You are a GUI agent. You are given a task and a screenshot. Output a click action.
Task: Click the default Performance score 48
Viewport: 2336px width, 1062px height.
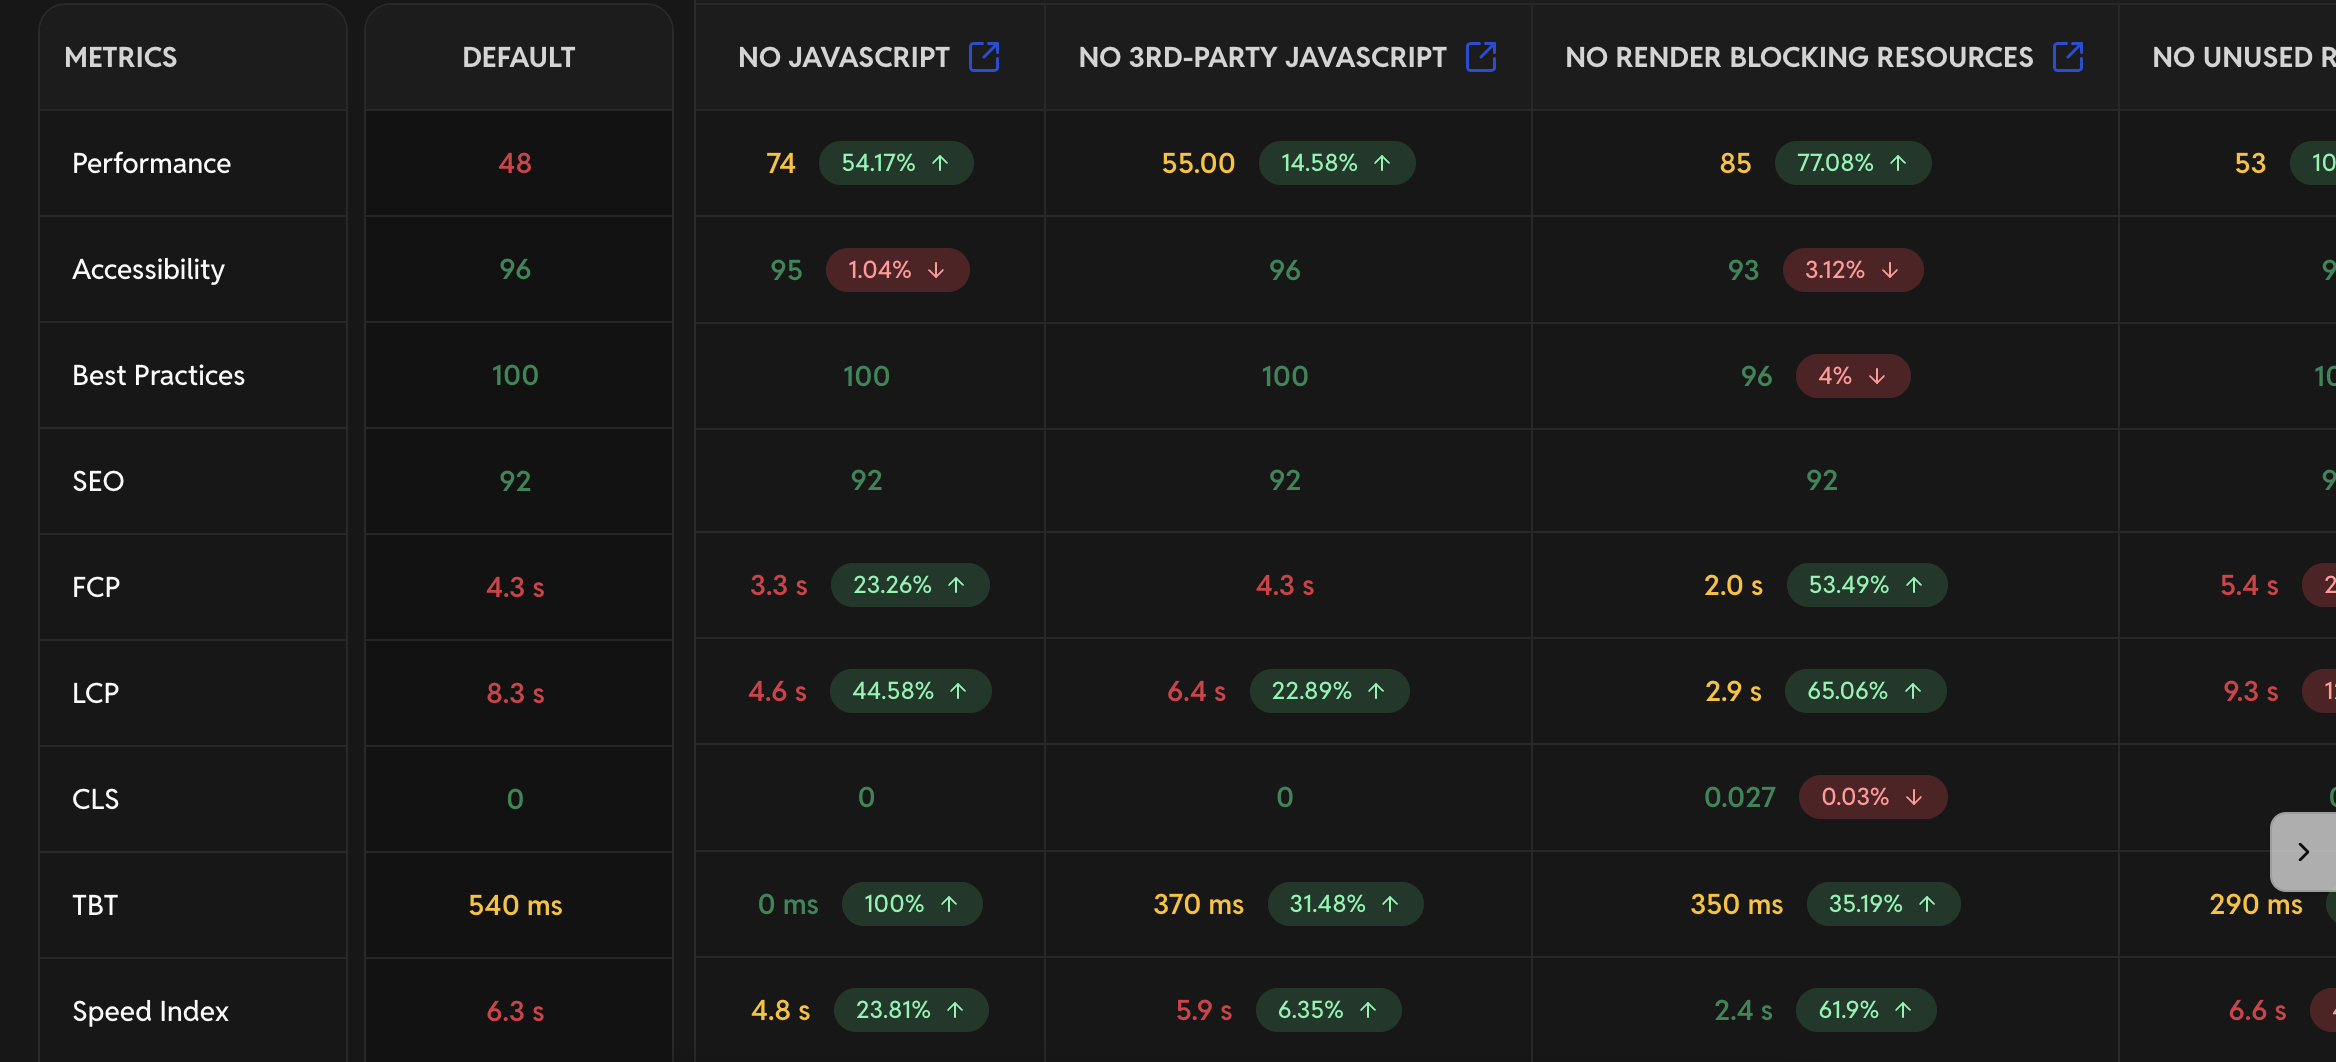coord(515,163)
